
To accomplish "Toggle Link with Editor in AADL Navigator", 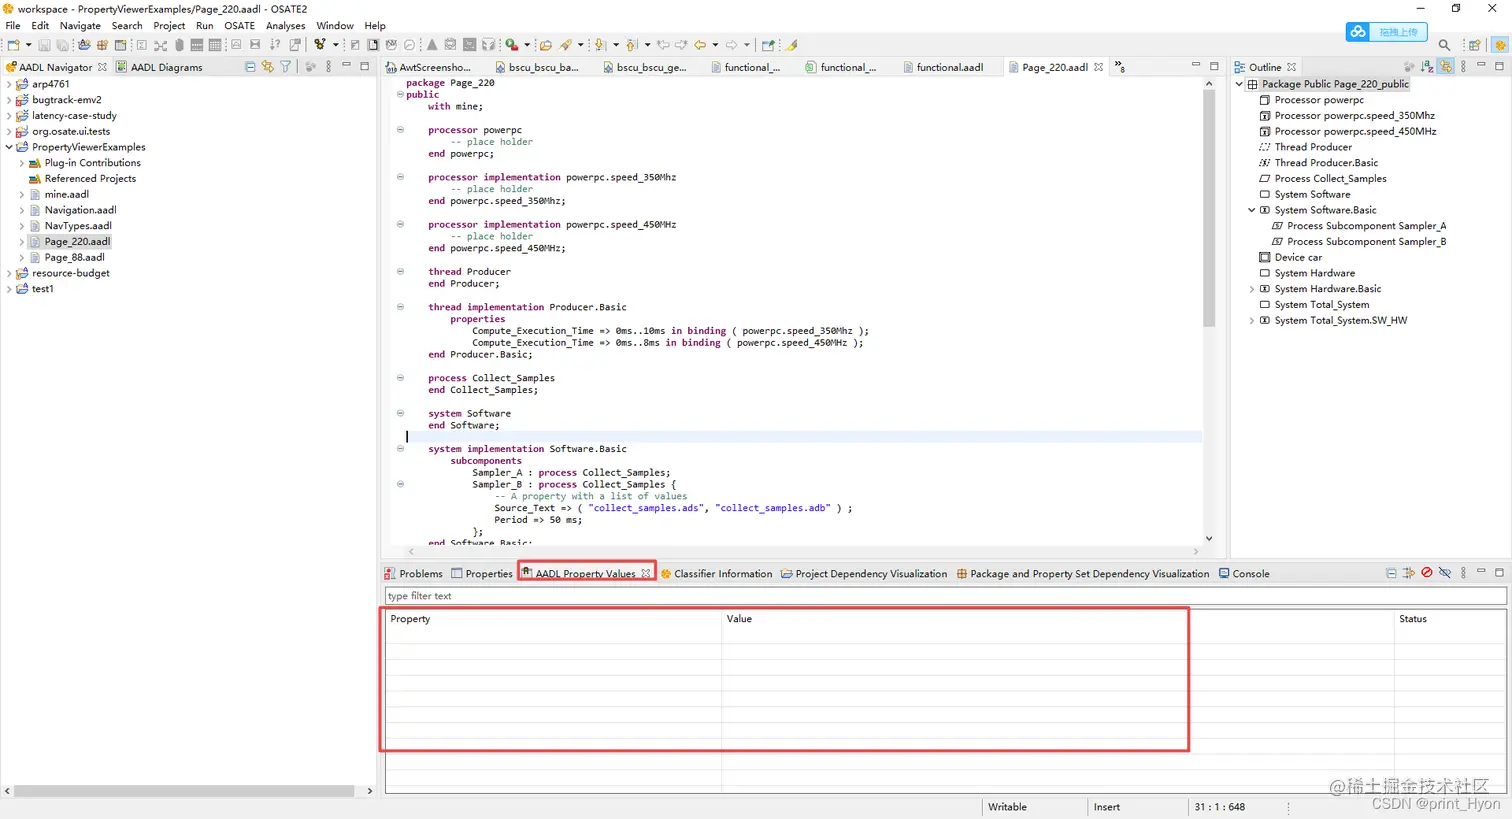I will 267,67.
